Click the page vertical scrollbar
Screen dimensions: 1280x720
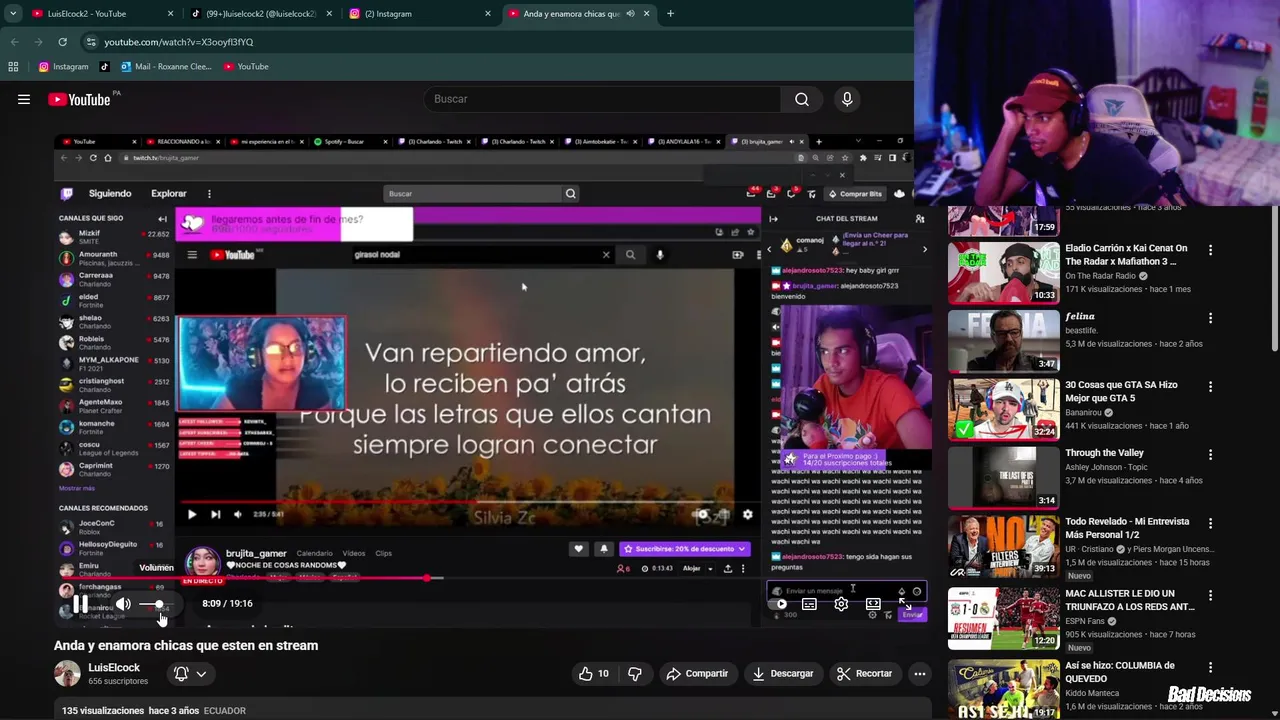(x=1275, y=280)
